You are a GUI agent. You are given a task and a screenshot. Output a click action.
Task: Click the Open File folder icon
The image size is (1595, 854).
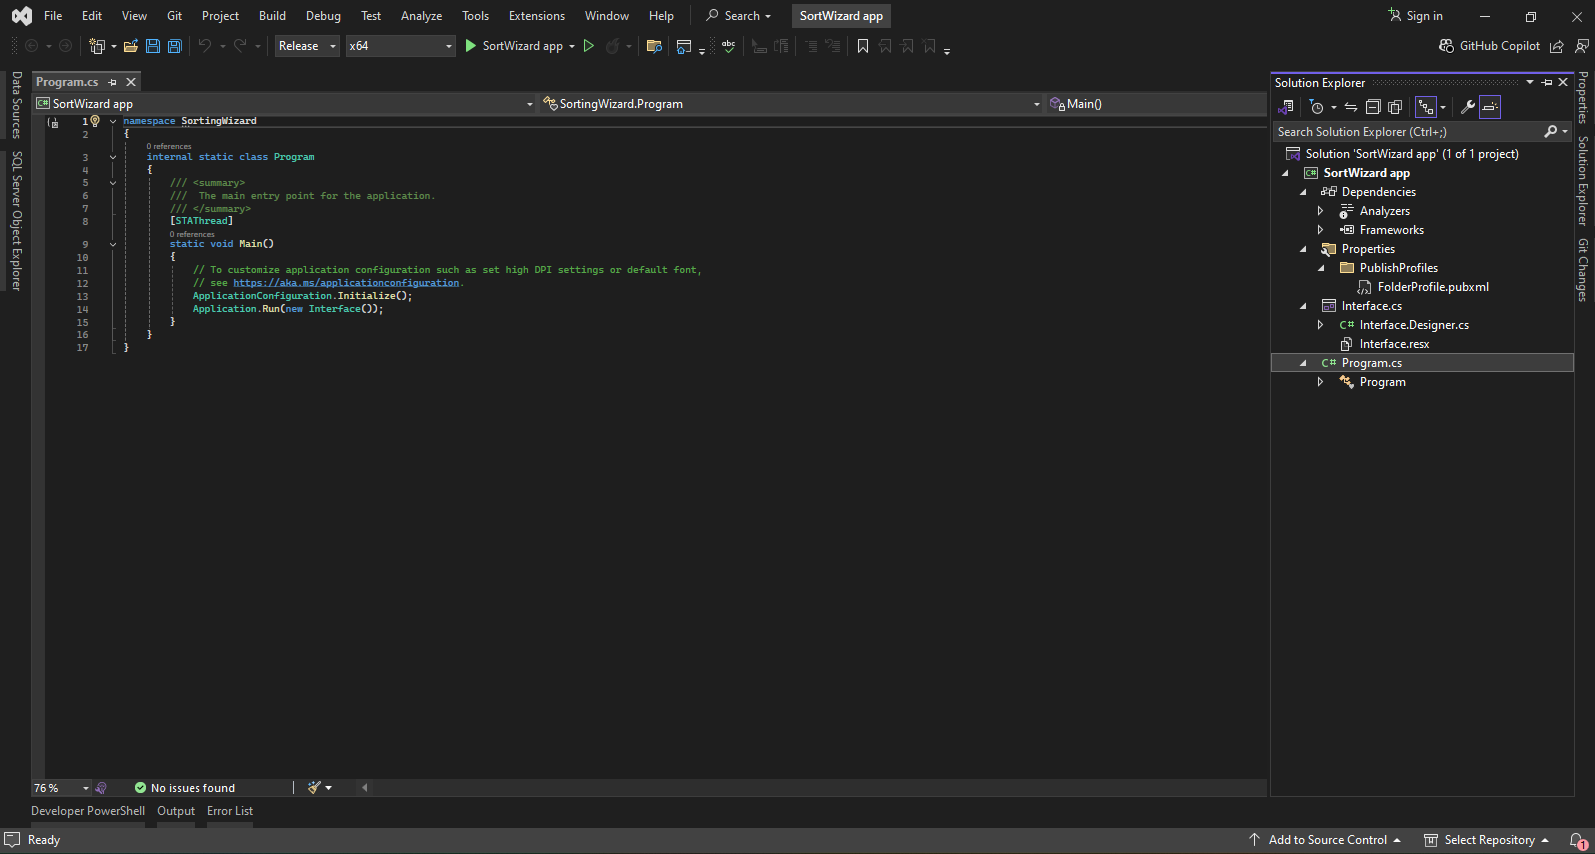pyautogui.click(x=131, y=46)
